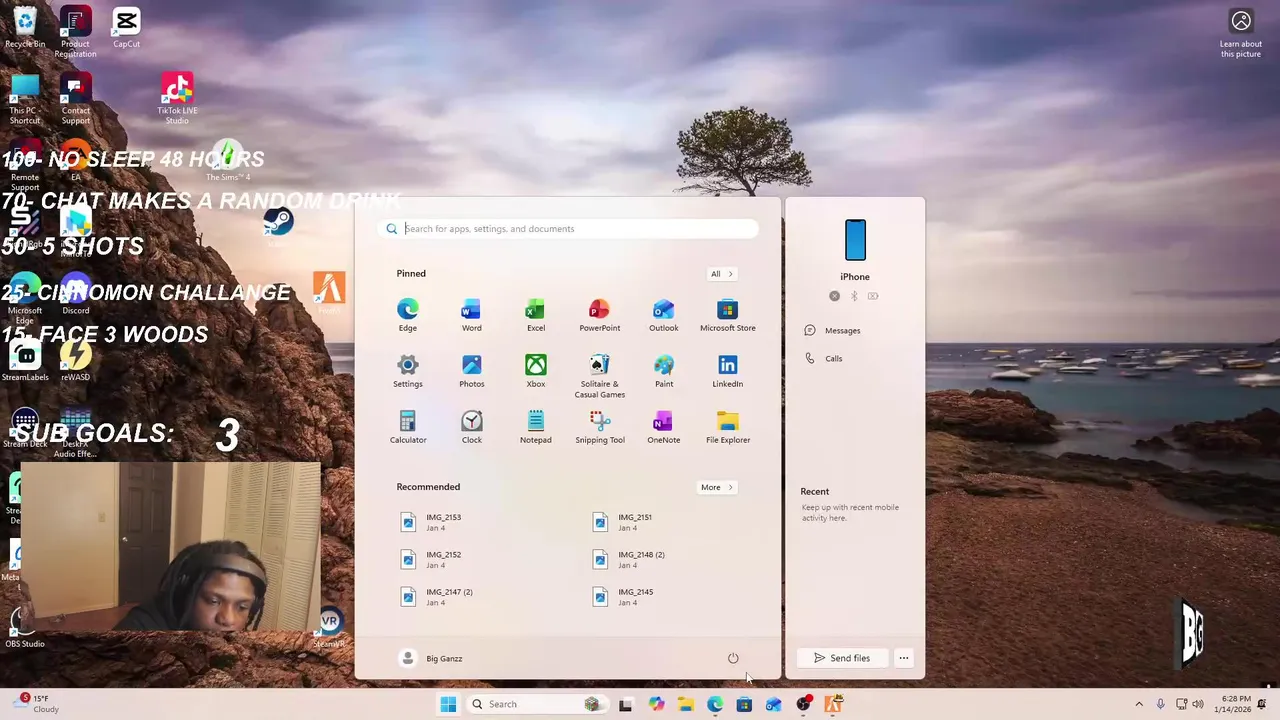Launch Word from the Start menu
Viewport: 1280px width, 720px height.
coord(471,315)
